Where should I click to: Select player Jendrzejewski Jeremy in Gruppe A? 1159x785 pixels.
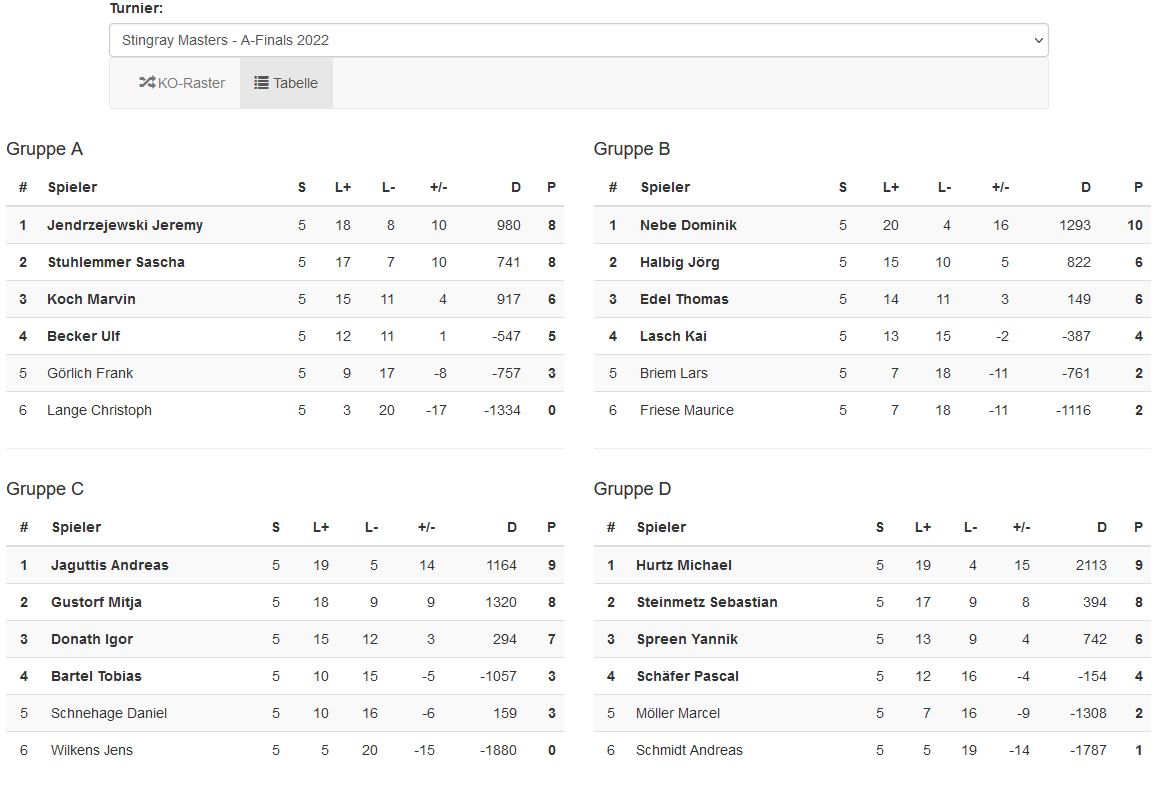click(125, 225)
